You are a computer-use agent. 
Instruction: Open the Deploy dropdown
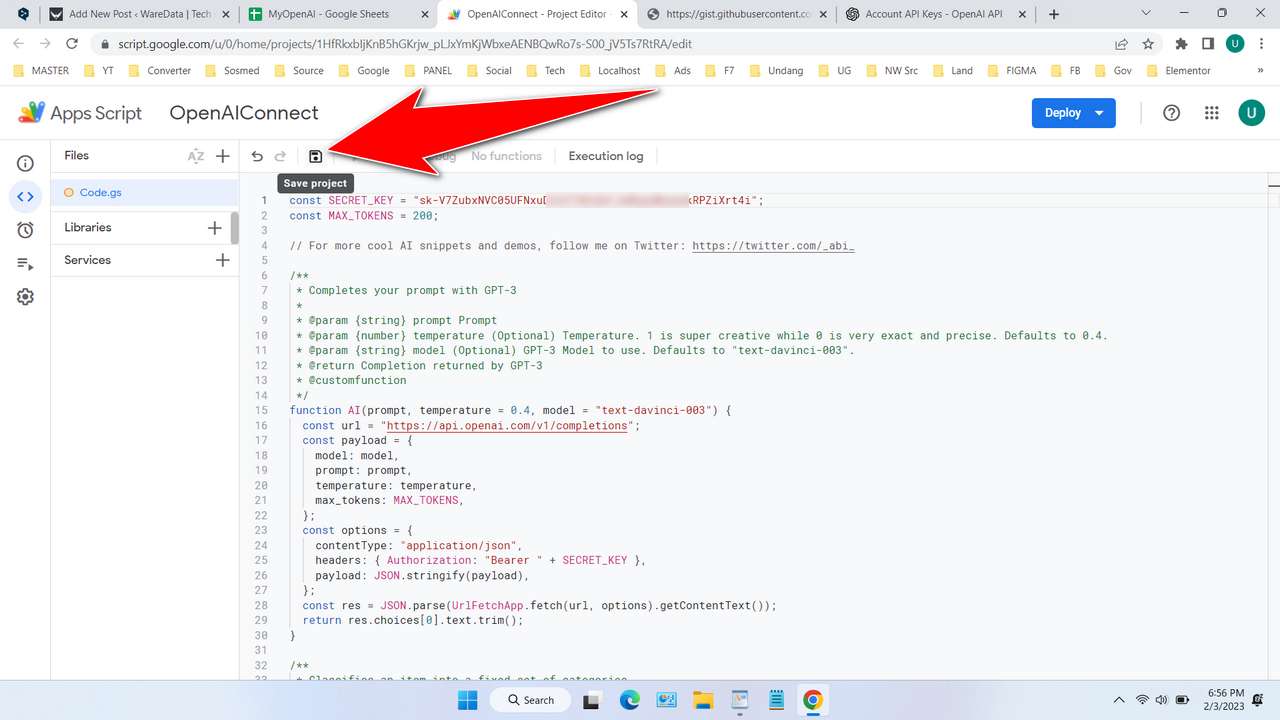coord(1073,113)
